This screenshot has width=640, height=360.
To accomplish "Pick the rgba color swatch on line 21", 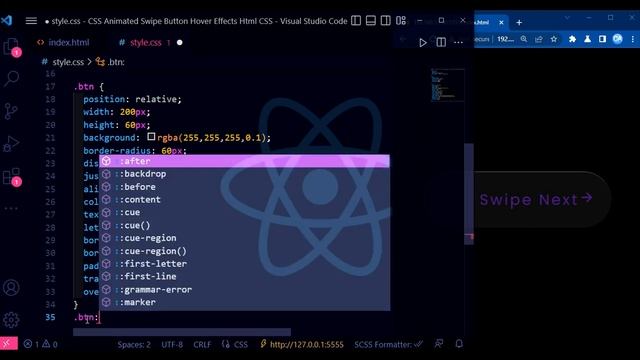I will click(x=151, y=137).
